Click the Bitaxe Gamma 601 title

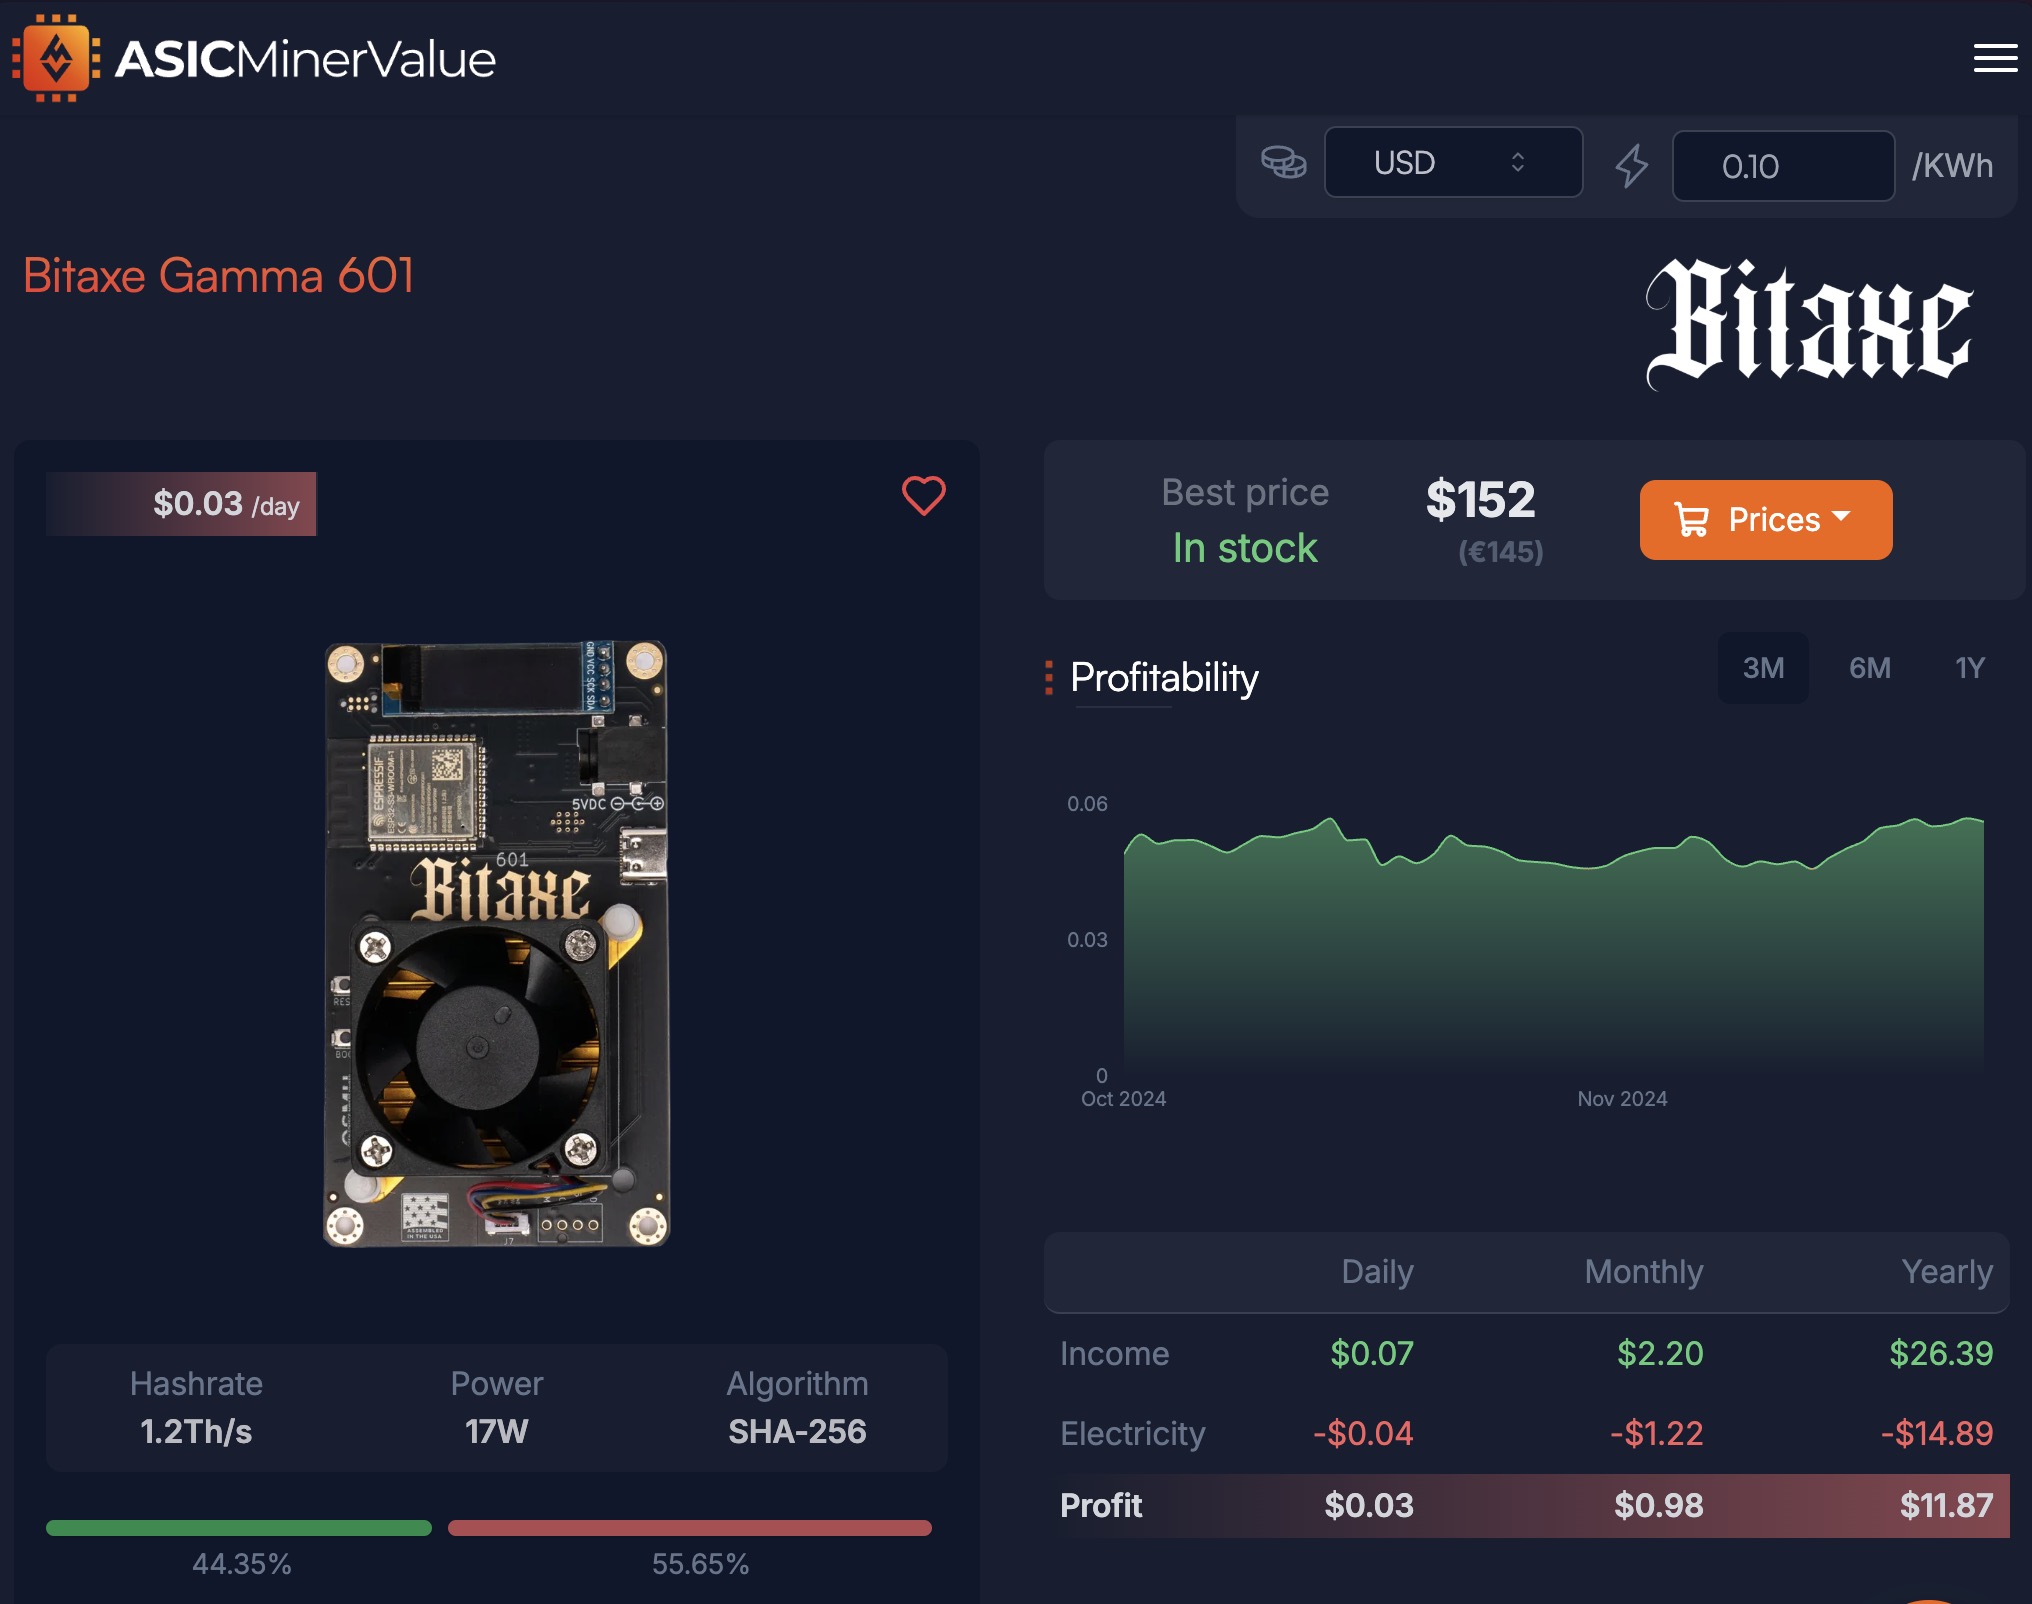[218, 276]
